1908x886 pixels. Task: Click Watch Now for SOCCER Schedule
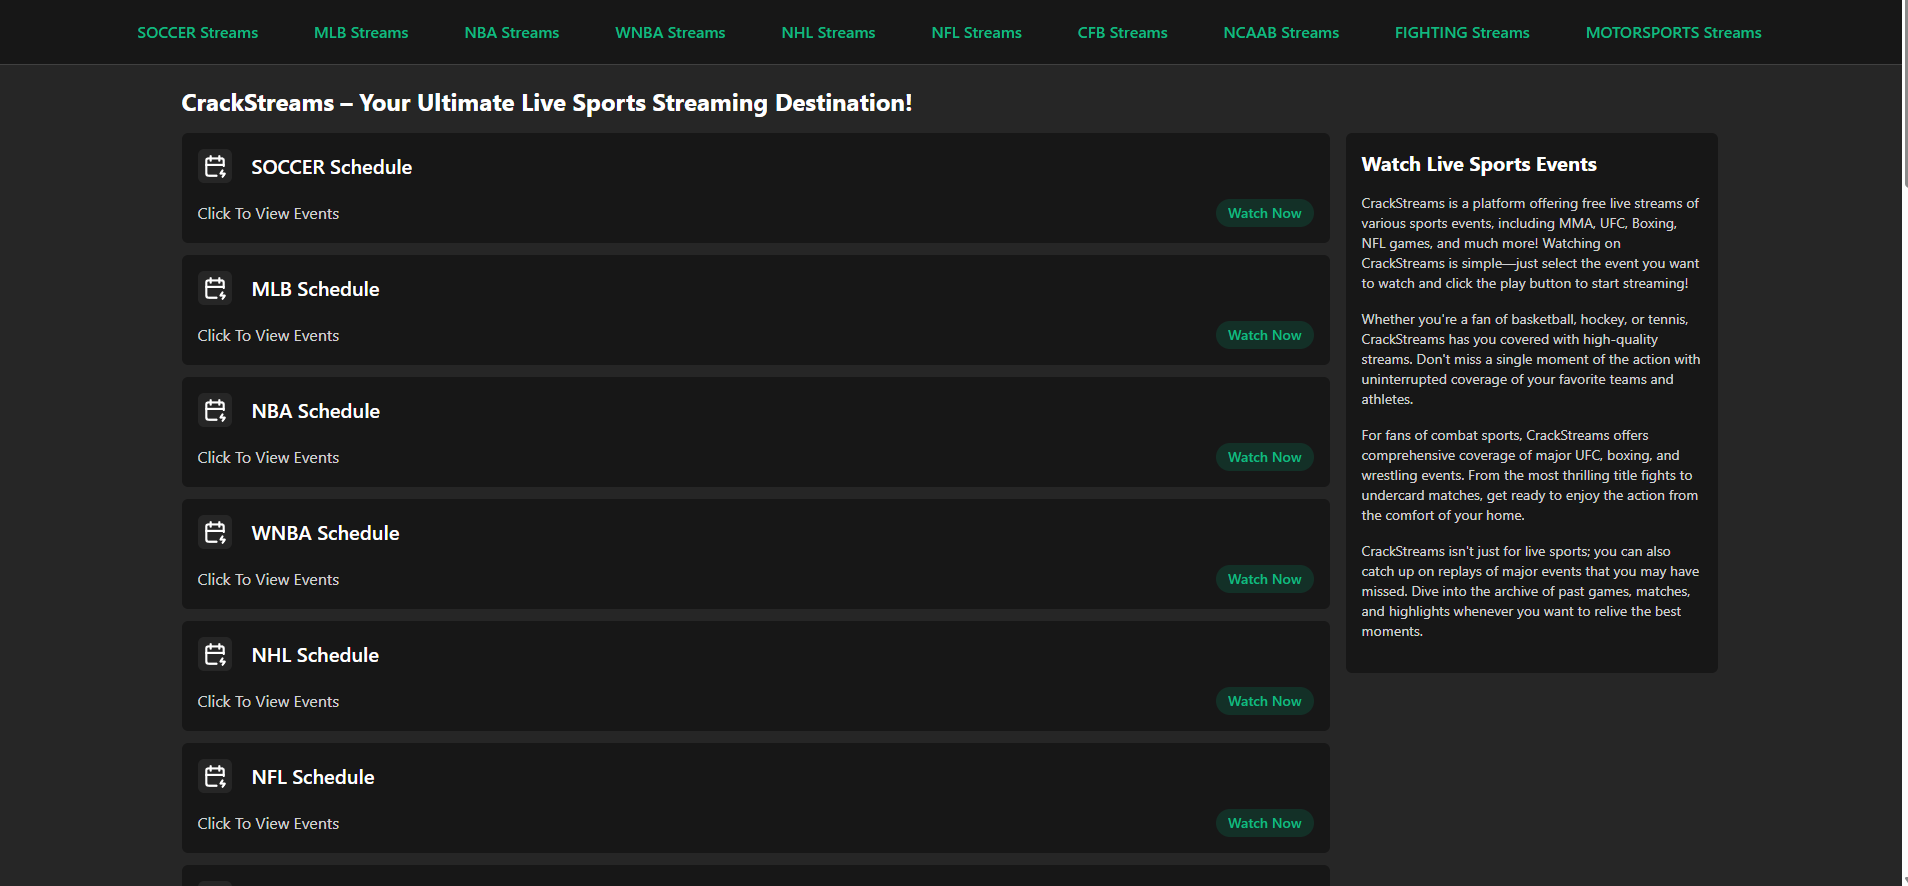click(1264, 213)
